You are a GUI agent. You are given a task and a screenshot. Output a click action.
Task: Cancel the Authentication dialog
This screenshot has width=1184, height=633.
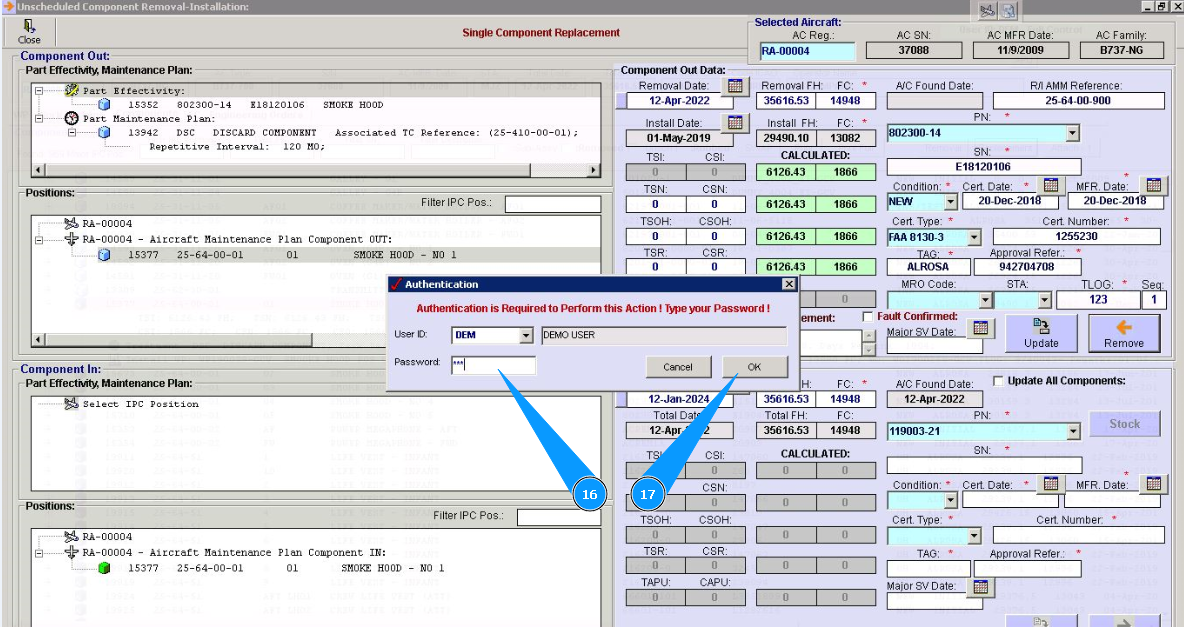pyautogui.click(x=677, y=367)
